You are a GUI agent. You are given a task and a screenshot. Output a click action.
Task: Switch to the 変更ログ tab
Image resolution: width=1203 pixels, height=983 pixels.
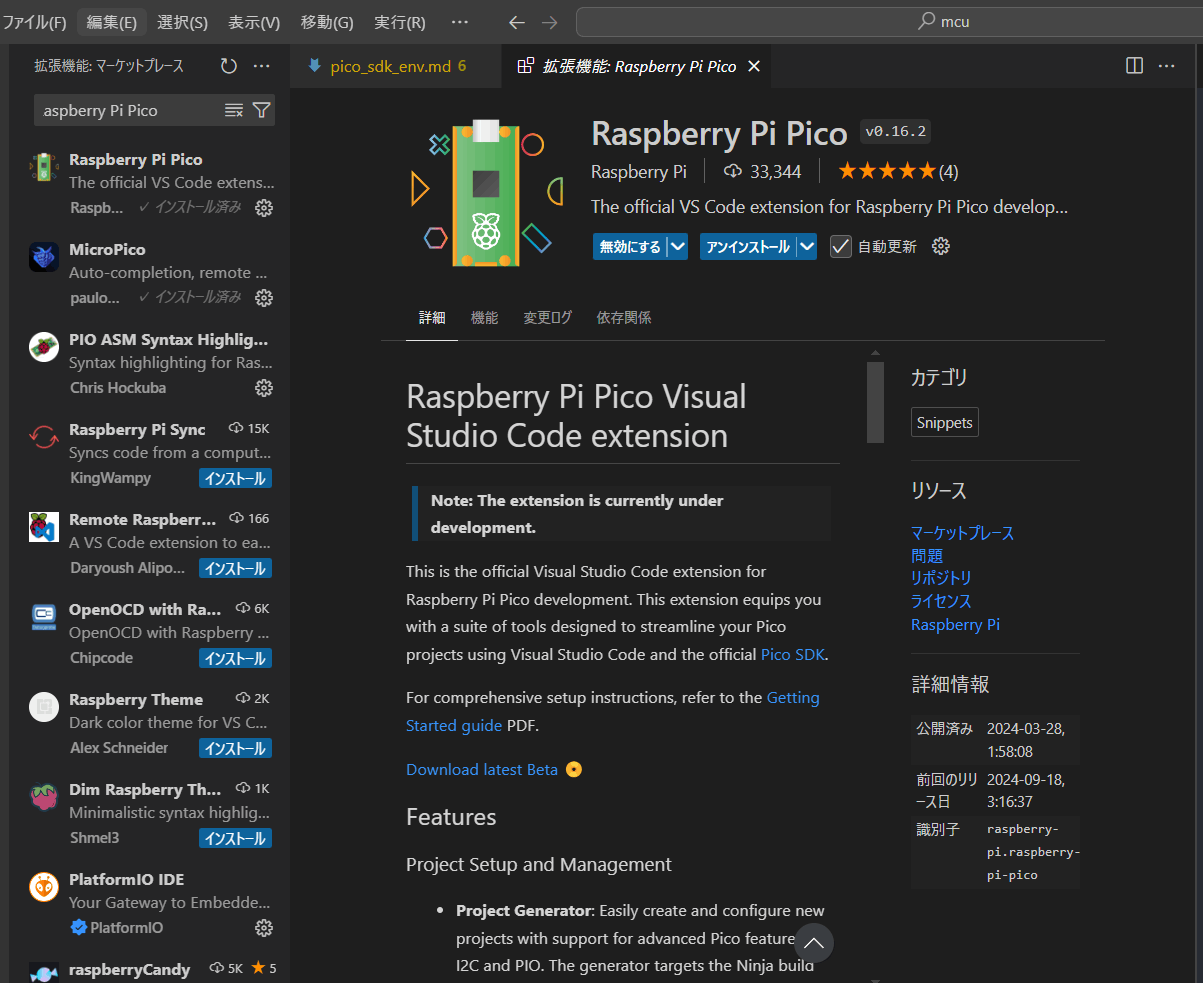547,318
